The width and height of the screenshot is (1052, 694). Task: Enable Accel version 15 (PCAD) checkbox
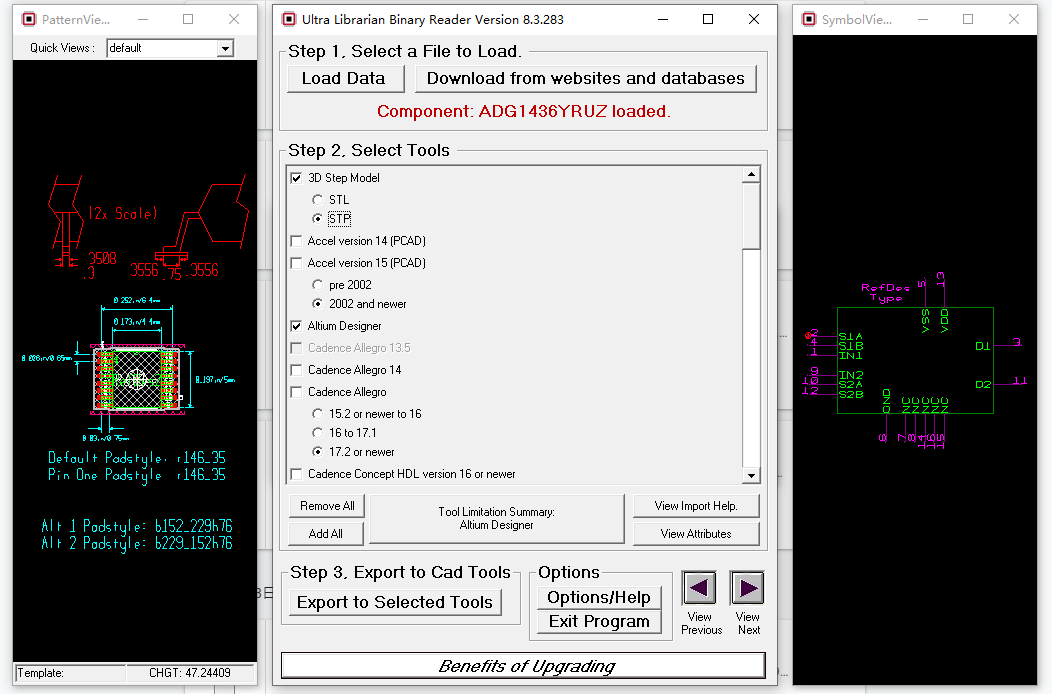click(x=296, y=263)
